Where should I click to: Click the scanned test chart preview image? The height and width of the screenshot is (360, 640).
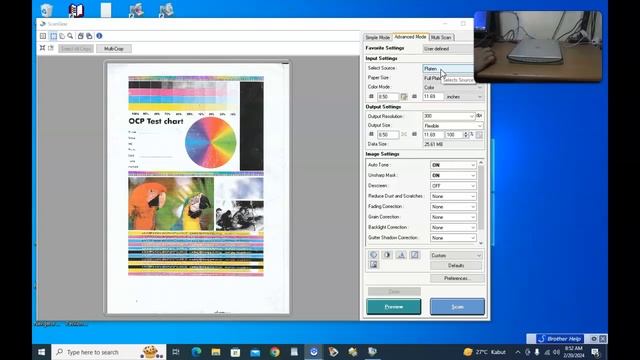coord(198,188)
